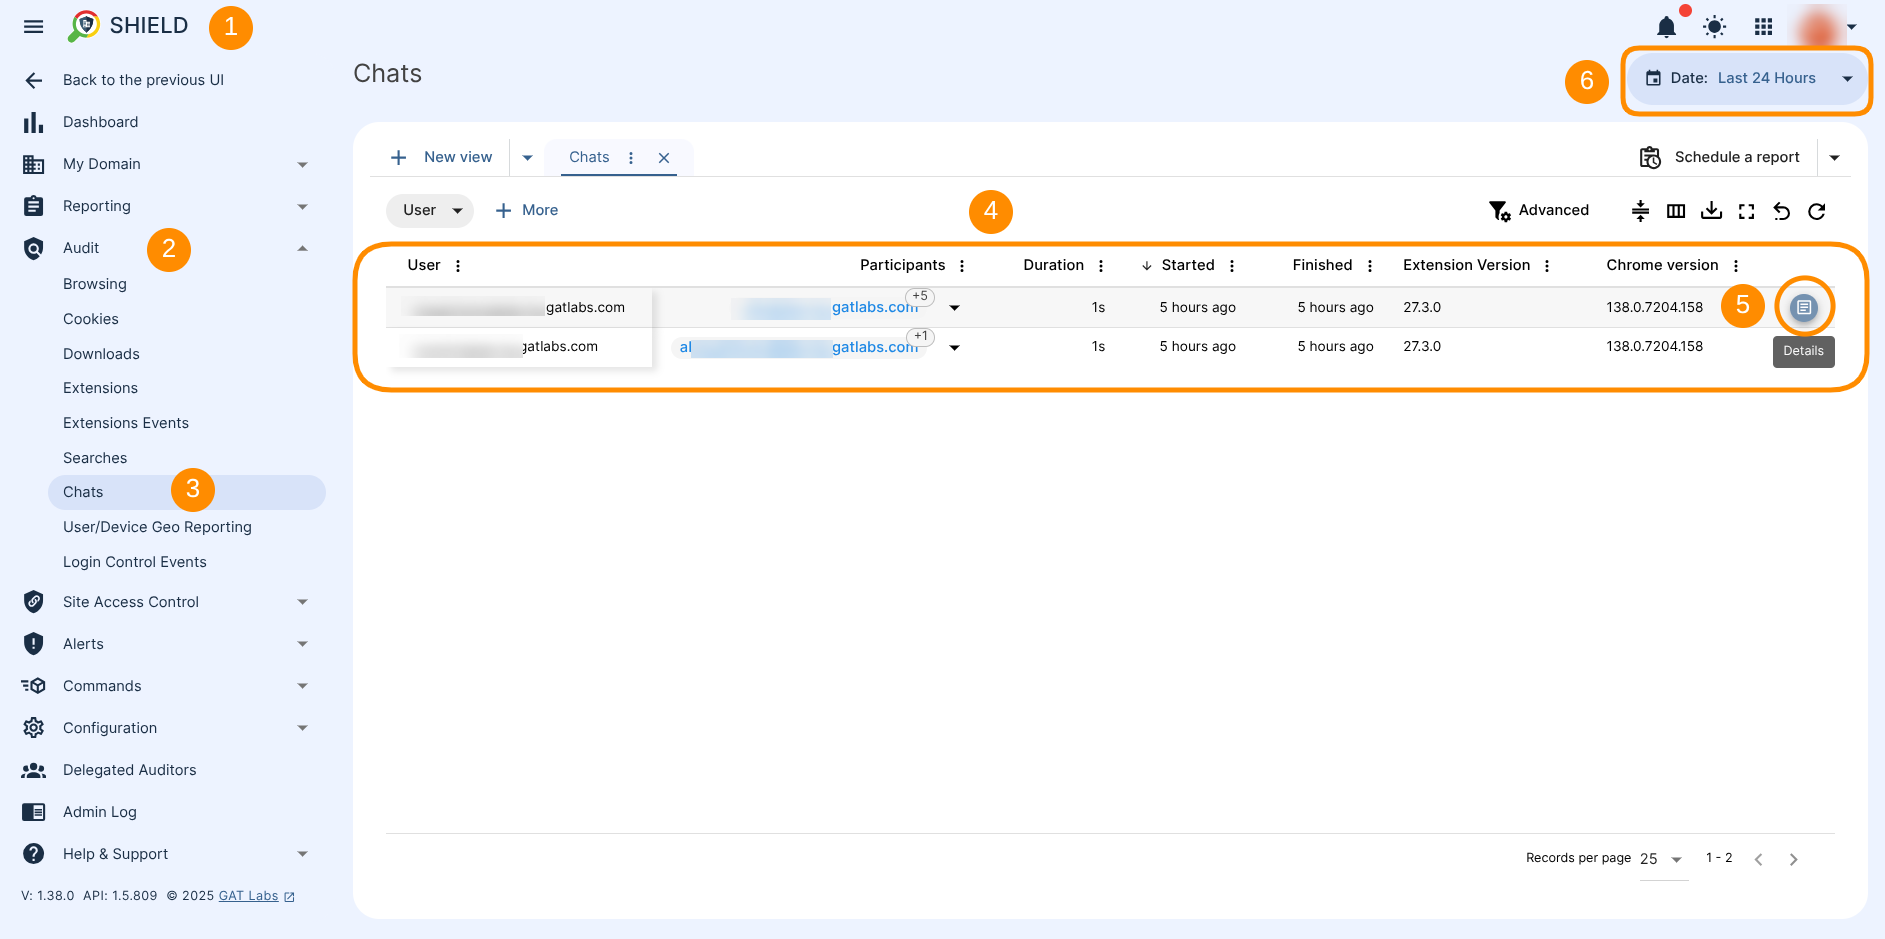Viewport: 1885px width, 939px height.
Task: Select Chats in the sidebar
Action: click(186, 492)
